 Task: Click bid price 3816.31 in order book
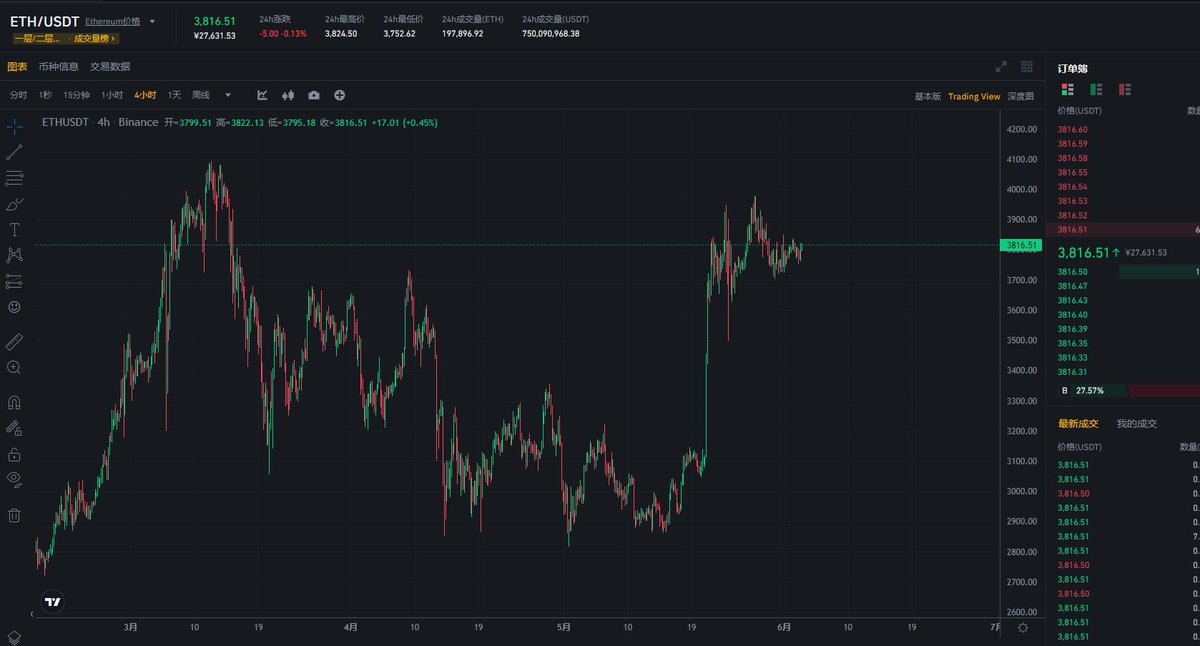(1072, 372)
